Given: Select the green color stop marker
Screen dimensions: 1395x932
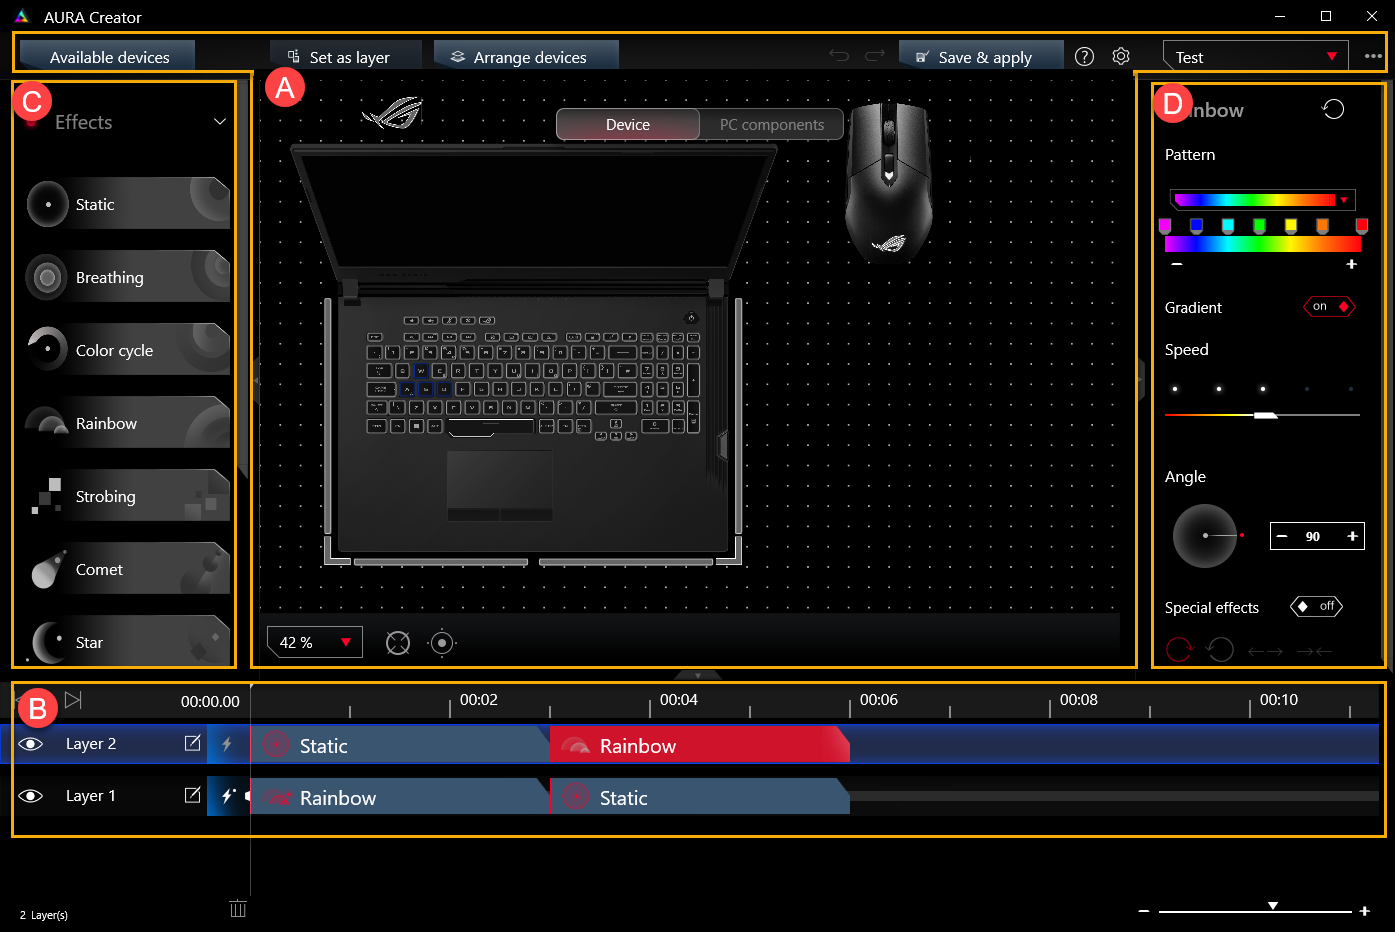Looking at the screenshot, I should tap(1259, 226).
